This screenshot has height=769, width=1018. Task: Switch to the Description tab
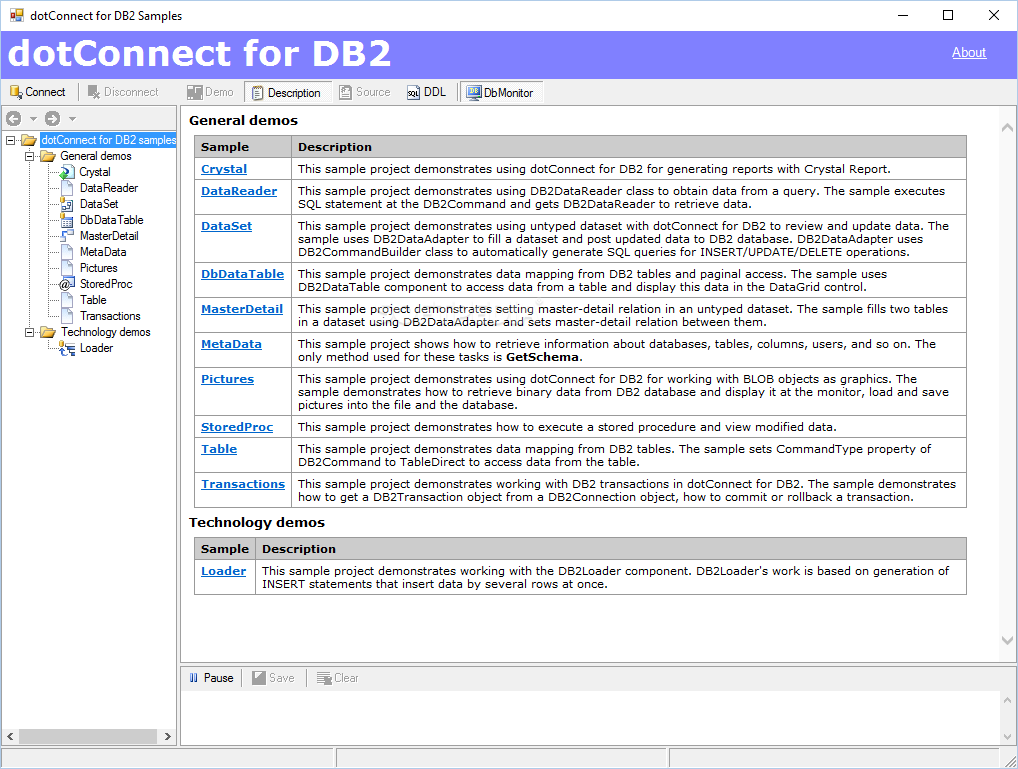pos(287,92)
